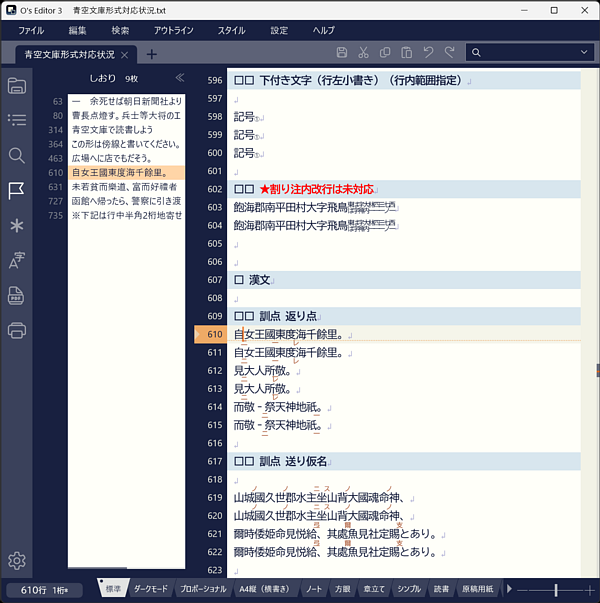Viewport: 600px width, 603px height.
Task: Click the 漢文 heading on line 607
Action: pyautogui.click(x=259, y=280)
